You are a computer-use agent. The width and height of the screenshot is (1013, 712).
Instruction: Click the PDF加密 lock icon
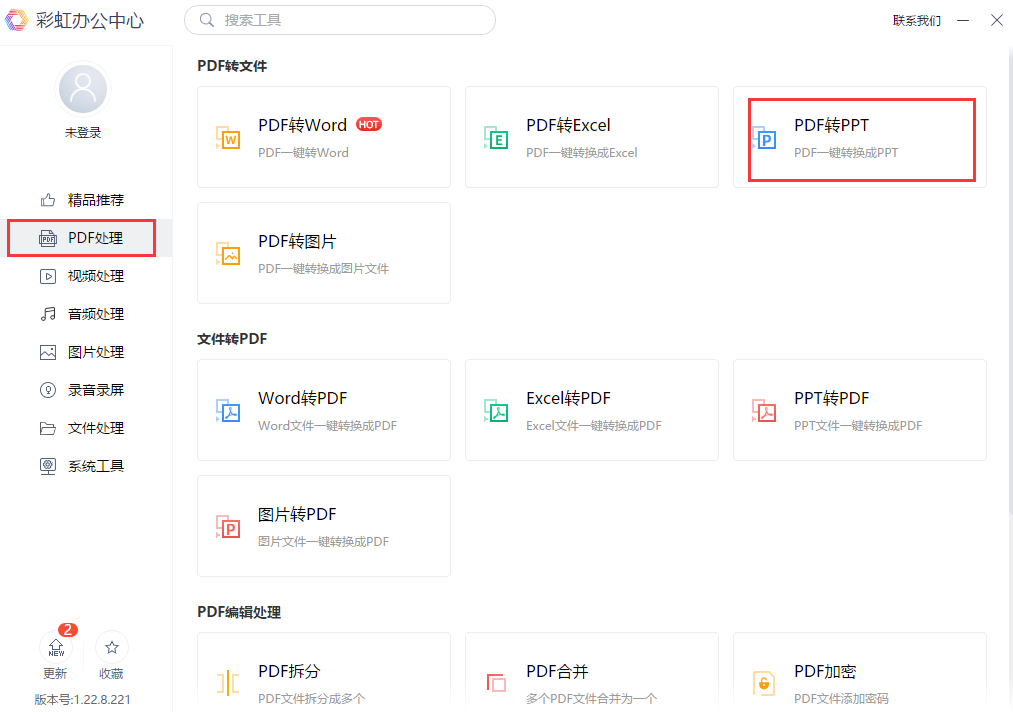pyautogui.click(x=764, y=683)
